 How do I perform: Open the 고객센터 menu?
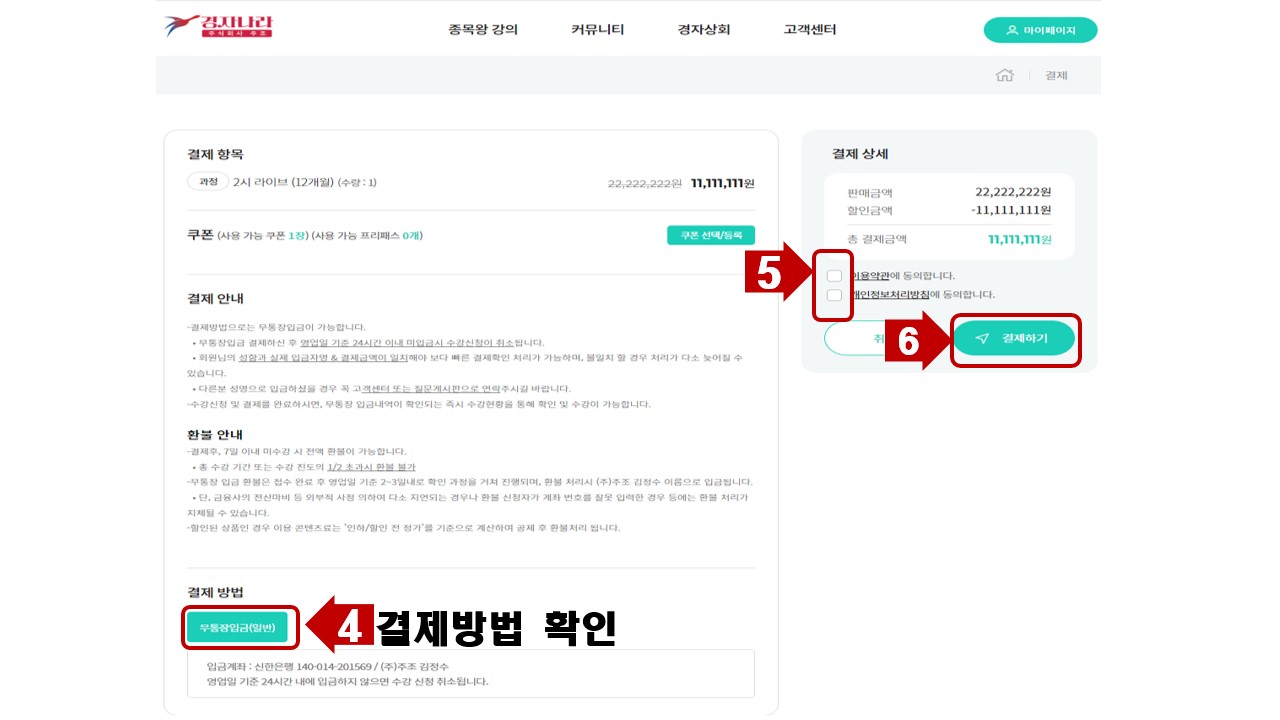pos(810,30)
